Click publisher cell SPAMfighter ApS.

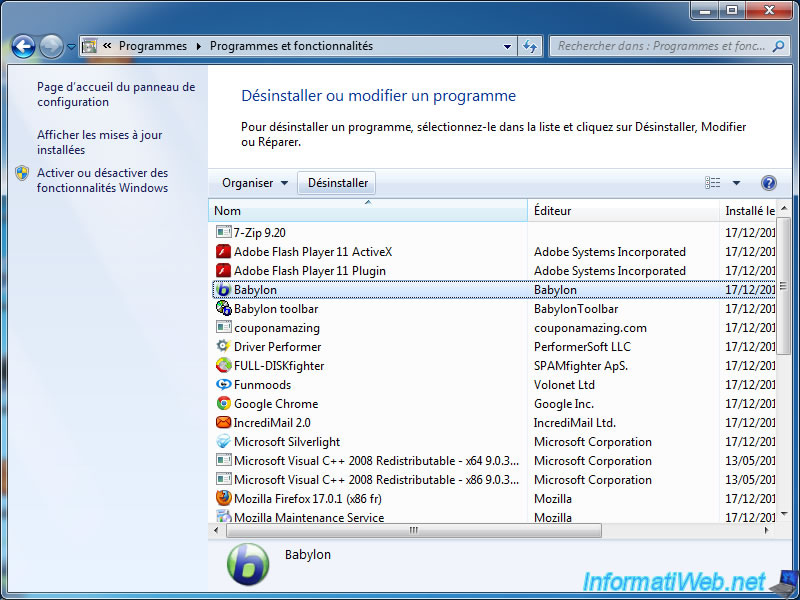581,366
